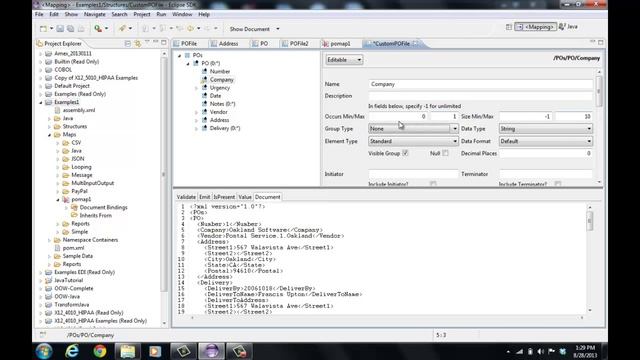Image resolution: width=640 pixels, height=360 pixels.
Task: Open Google Chrome from the taskbar
Action: click(x=100, y=351)
